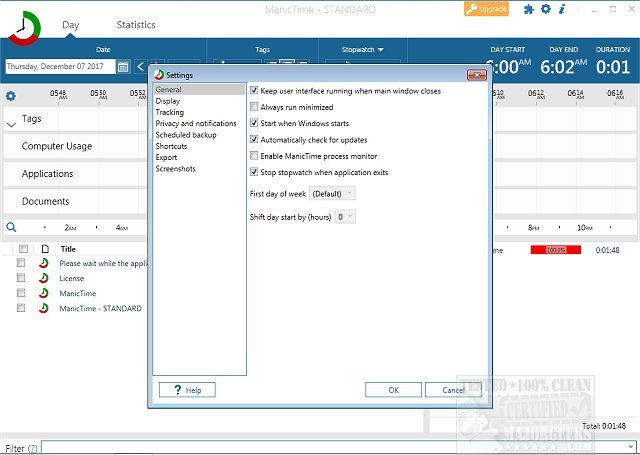Open the Stopwatch dropdown arrow
Screen dimensions: 640x455
380,50
